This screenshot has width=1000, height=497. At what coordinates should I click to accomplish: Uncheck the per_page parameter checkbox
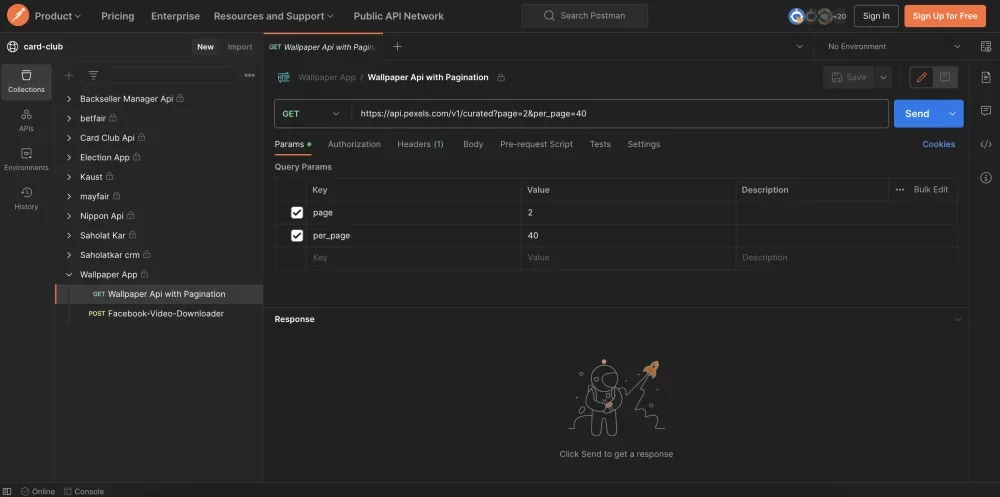point(297,235)
